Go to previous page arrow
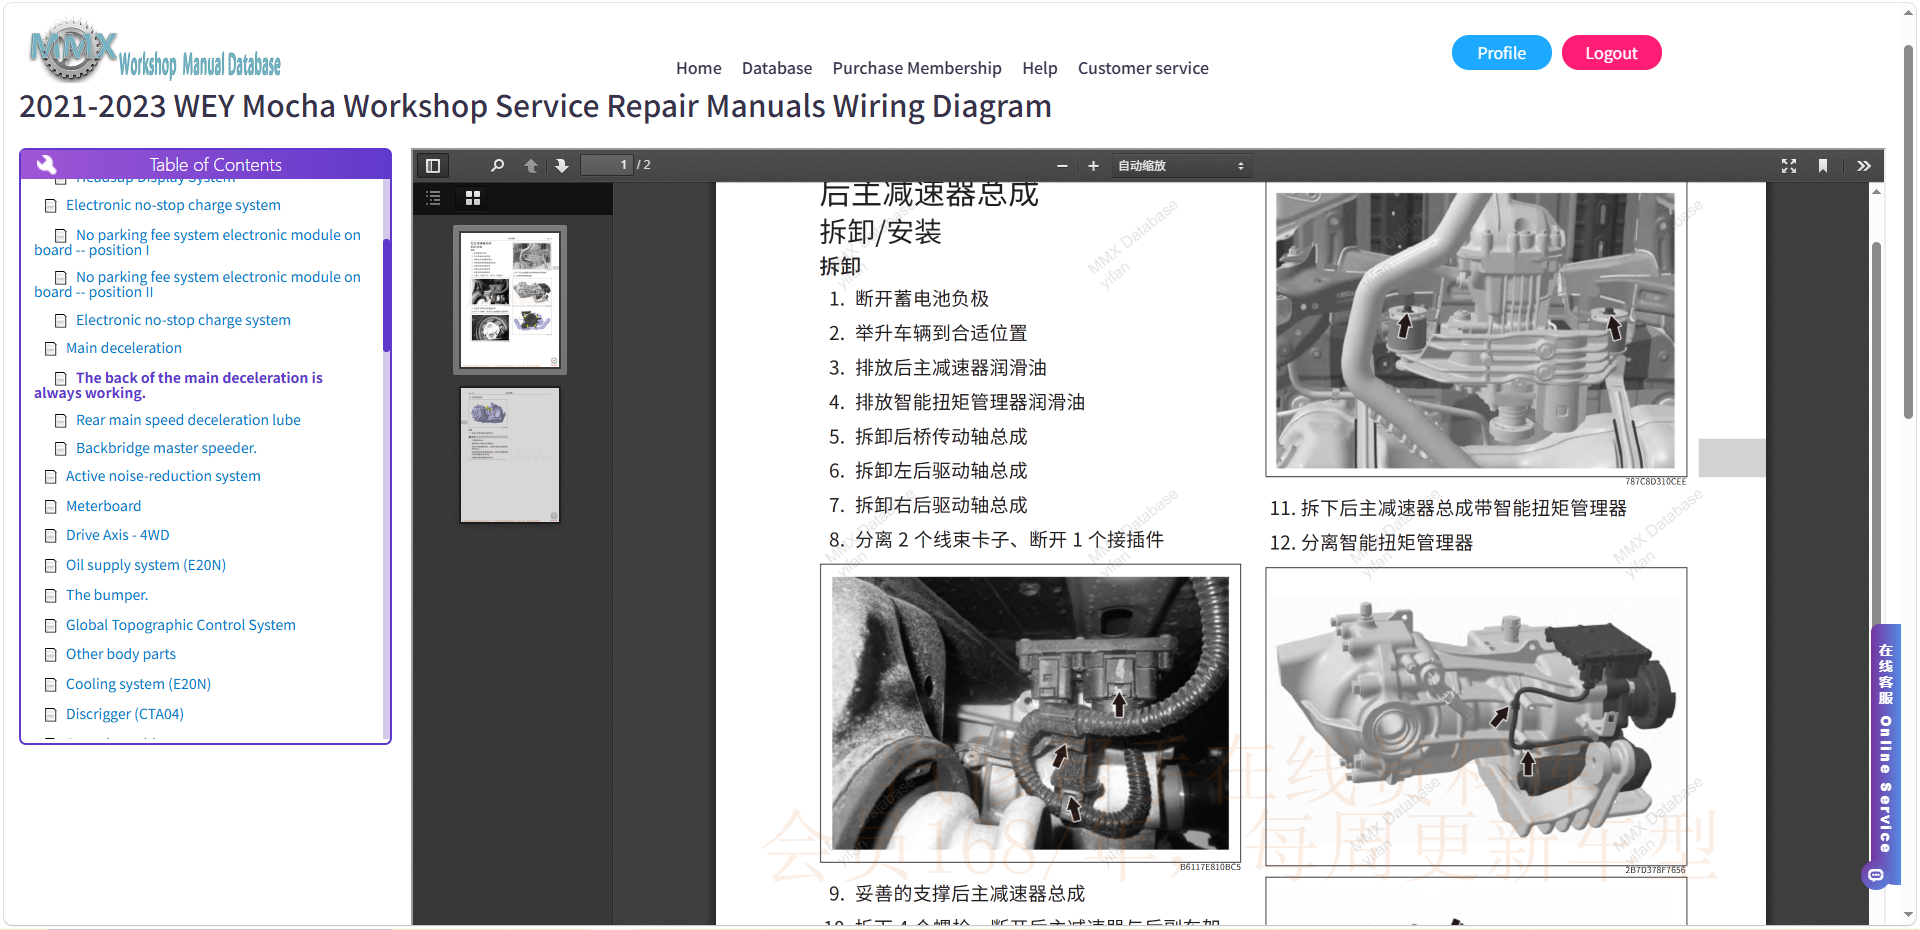The image size is (1920, 930). [531, 166]
